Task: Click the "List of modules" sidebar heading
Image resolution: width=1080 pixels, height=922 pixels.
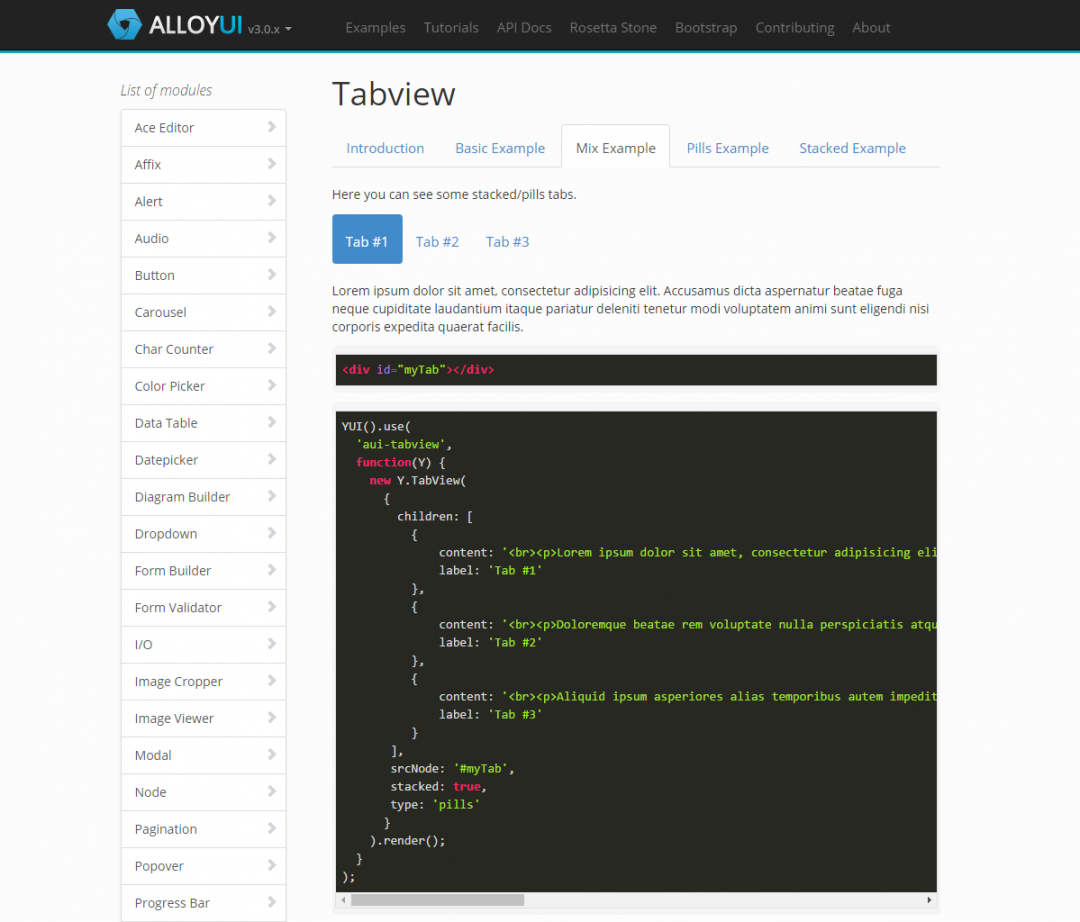Action: tap(166, 90)
